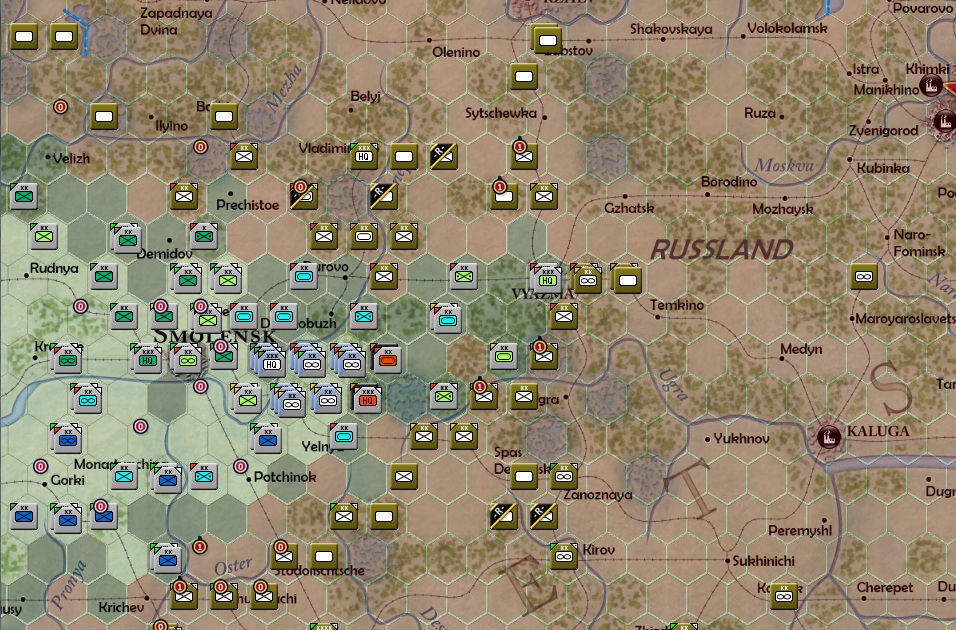Screen dimensions: 956x630
Task: Click the Velizh town label
Action: (x=71, y=159)
